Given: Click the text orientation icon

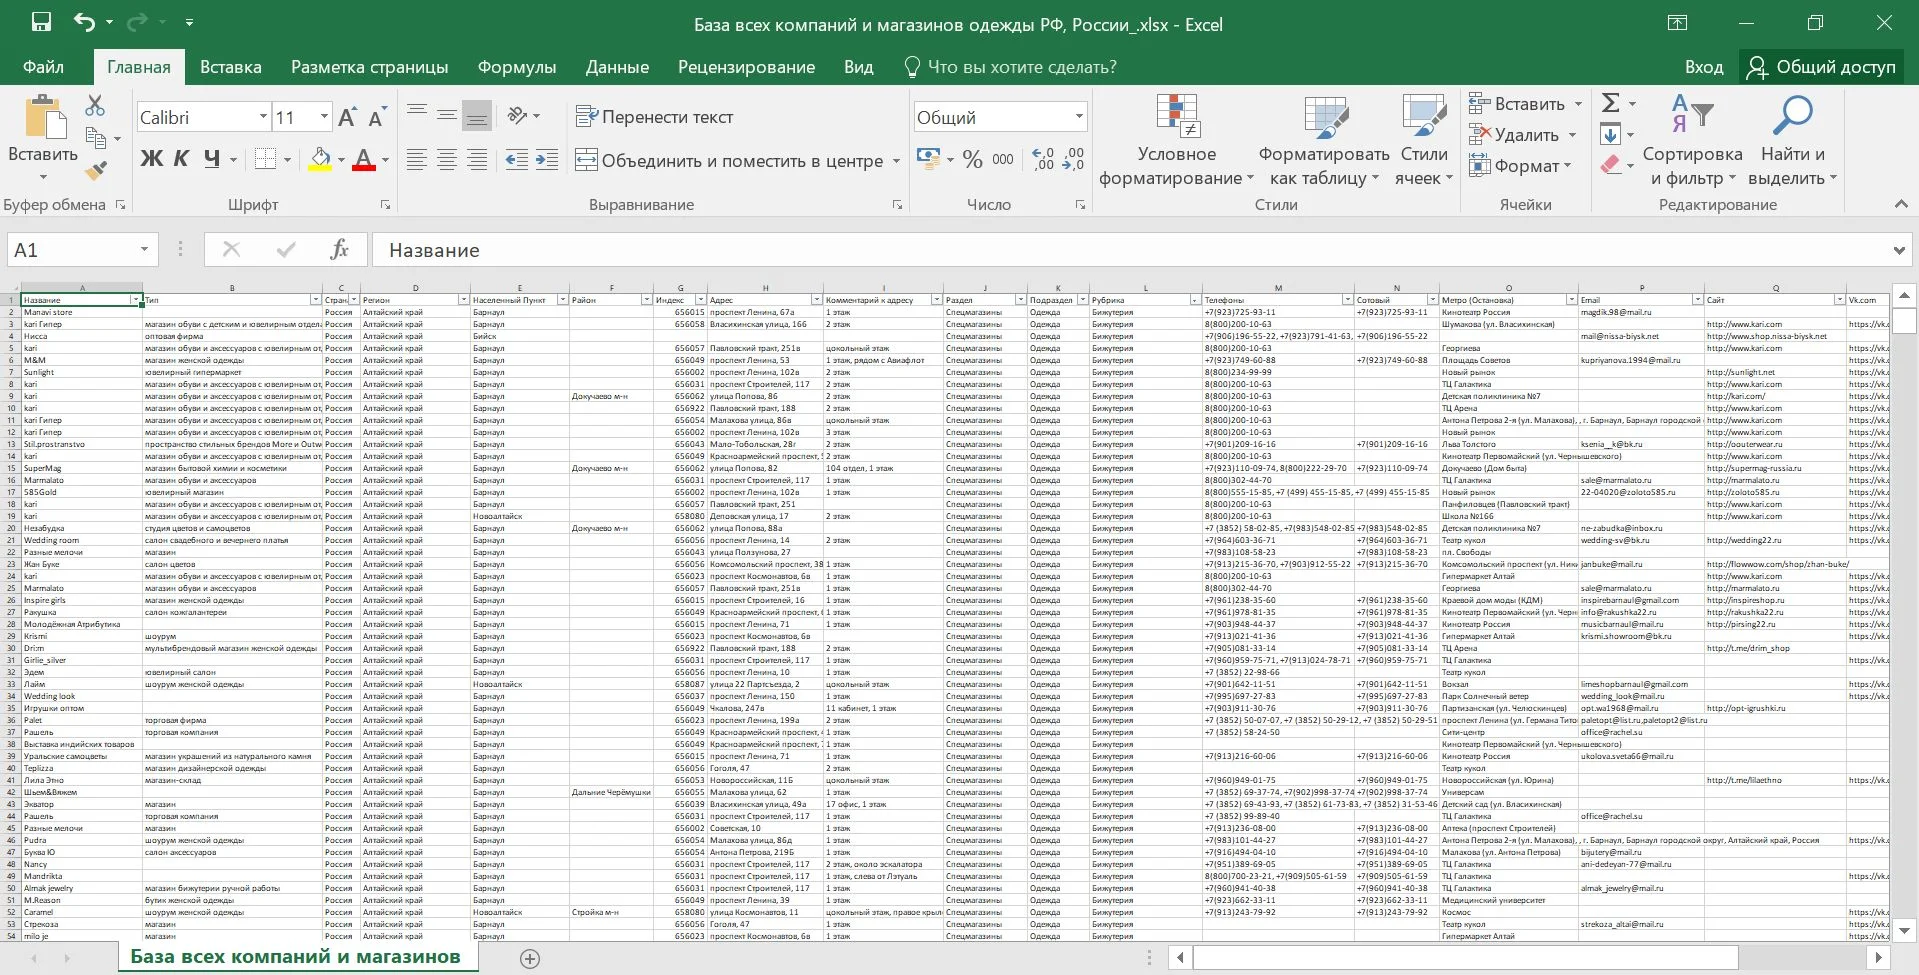Looking at the screenshot, I should tap(517, 116).
